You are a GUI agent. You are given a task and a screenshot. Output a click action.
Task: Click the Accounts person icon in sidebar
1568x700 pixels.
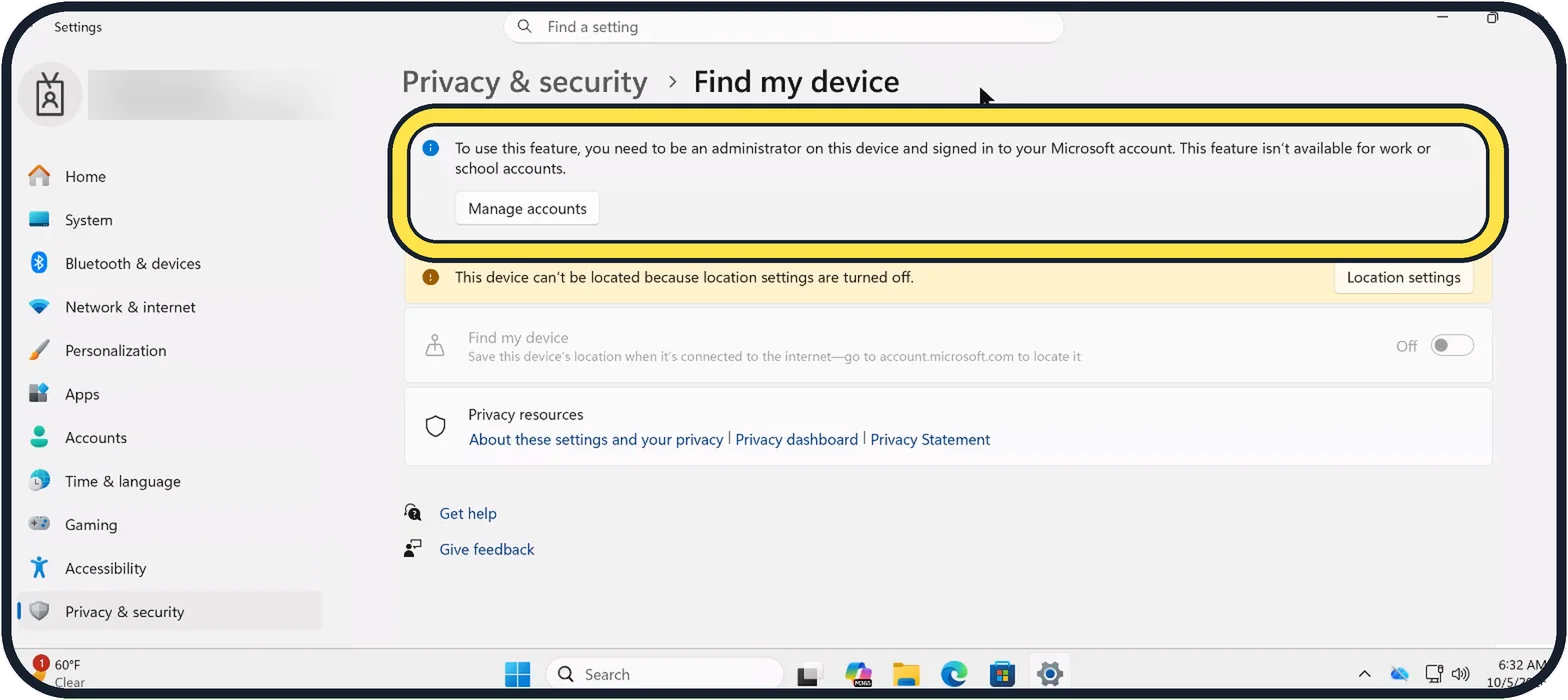39,437
